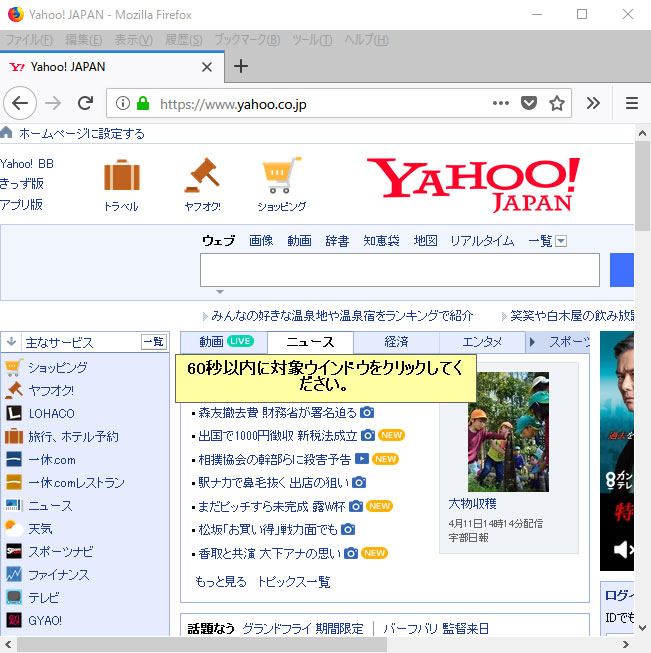Collapse 主なサービス with the down arrow

tap(11, 341)
